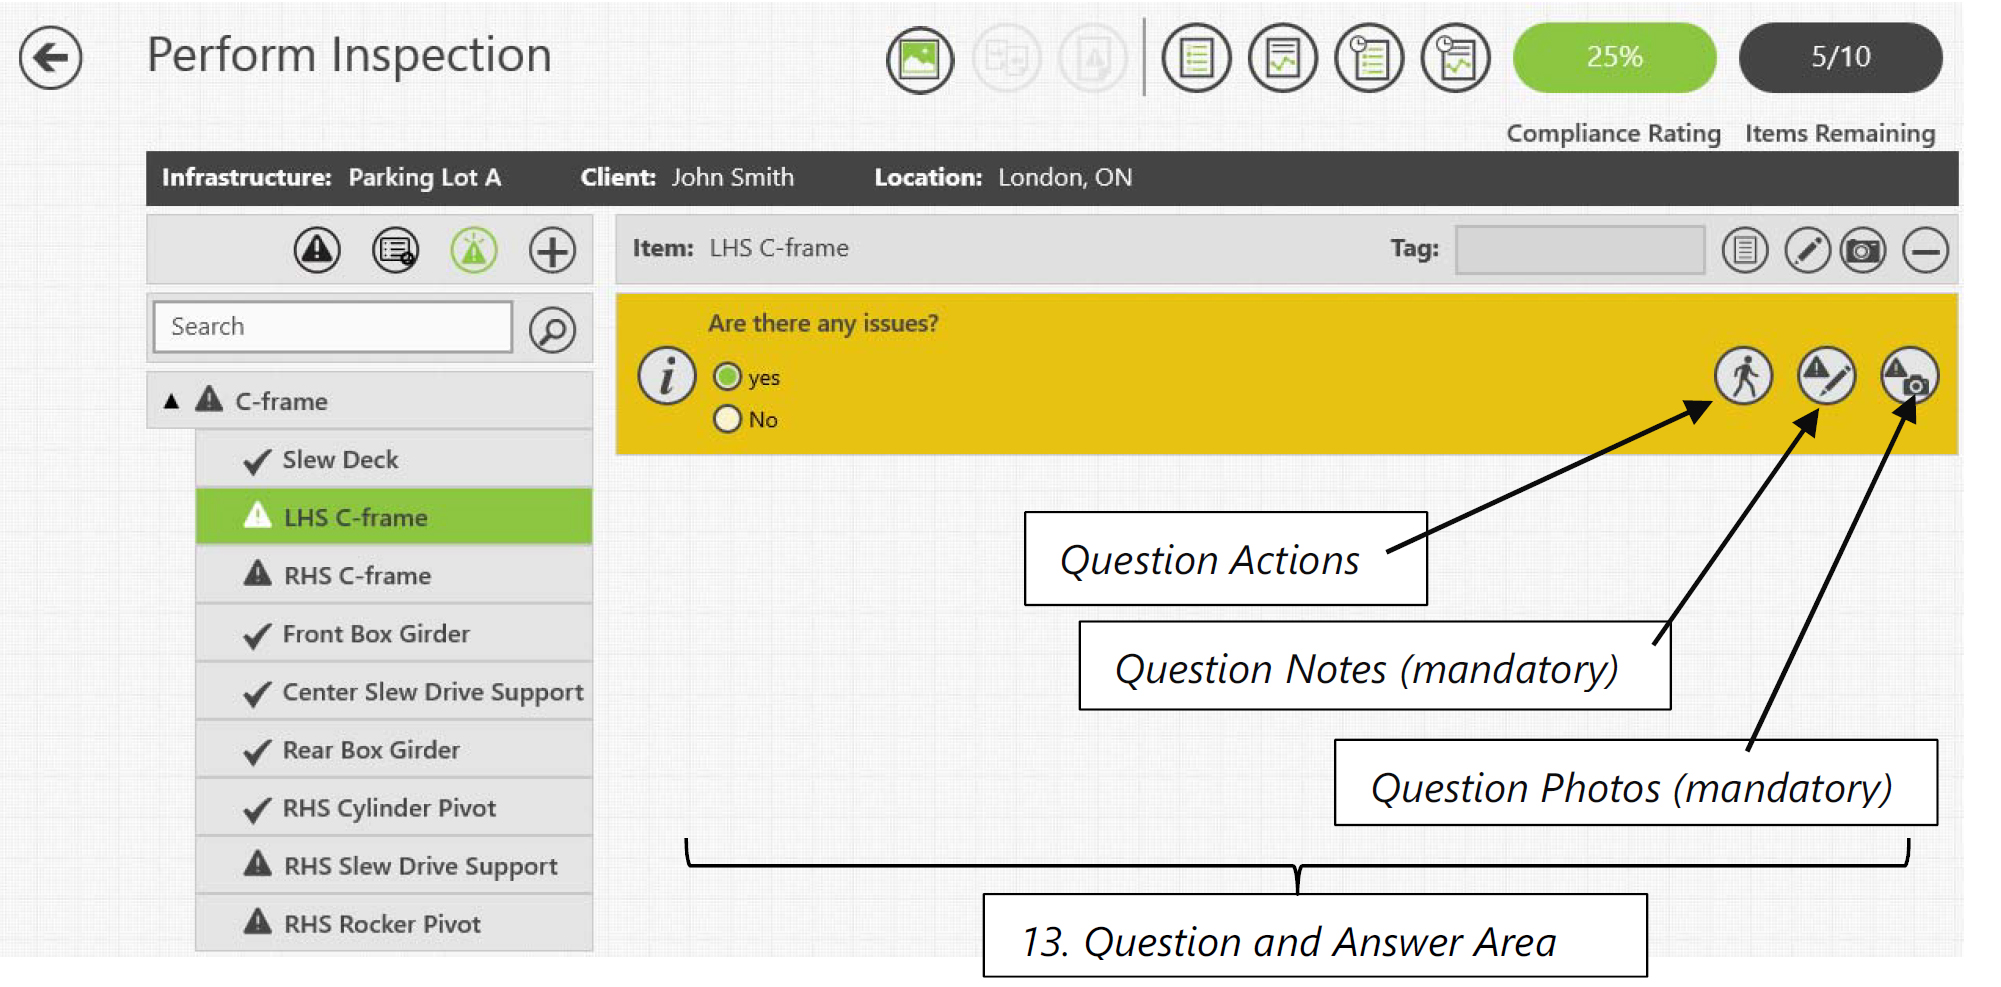Click the Question Actions walking-person icon
The image size is (2001, 987).
coord(1743,377)
